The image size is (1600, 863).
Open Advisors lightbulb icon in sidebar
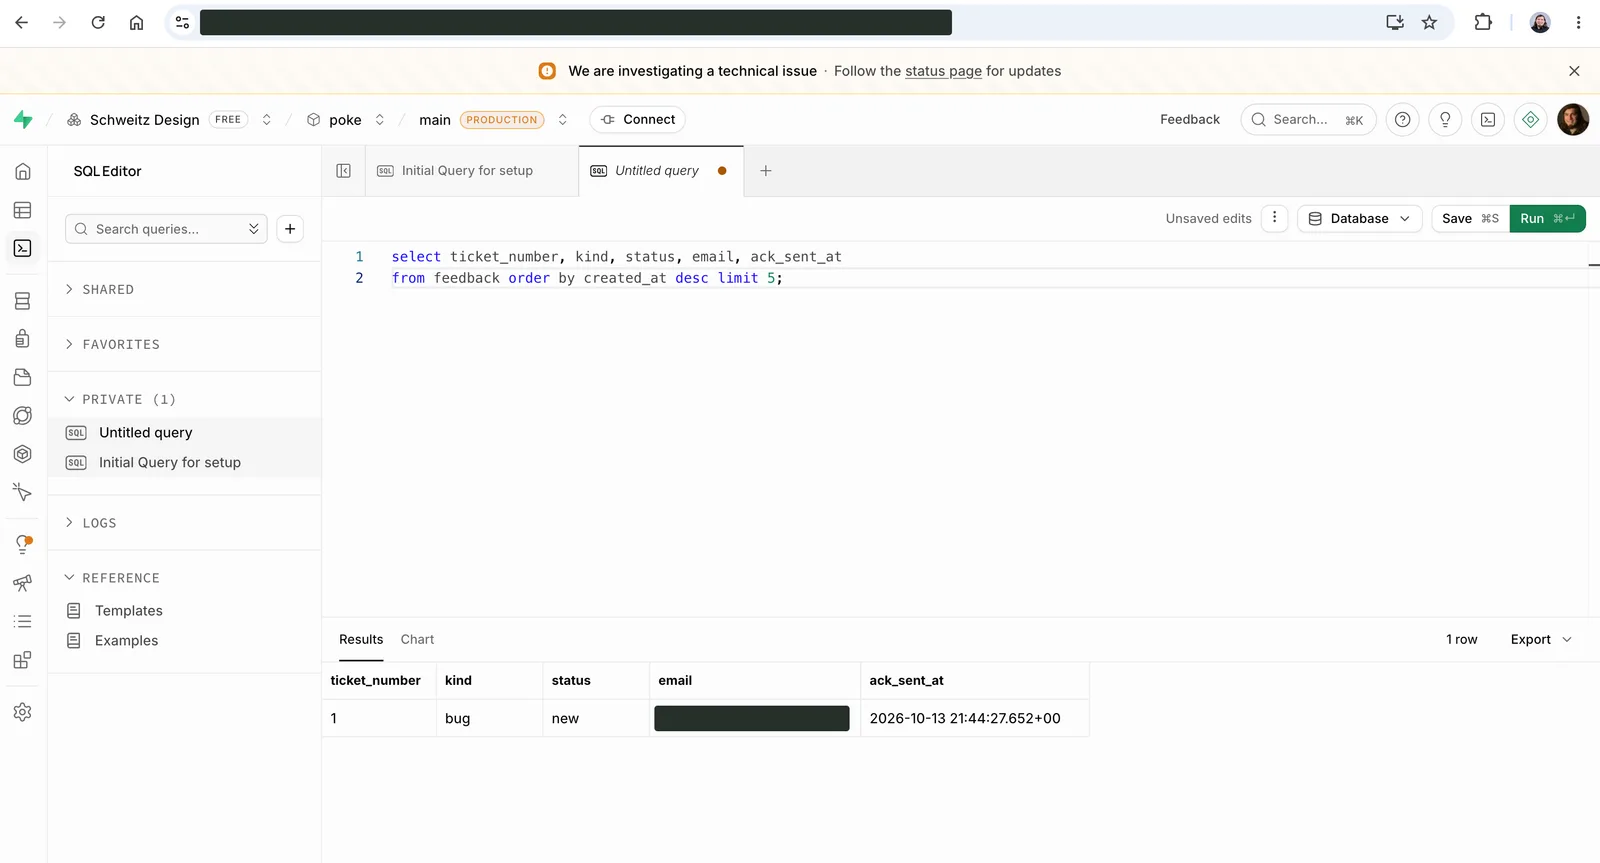[x=23, y=545]
